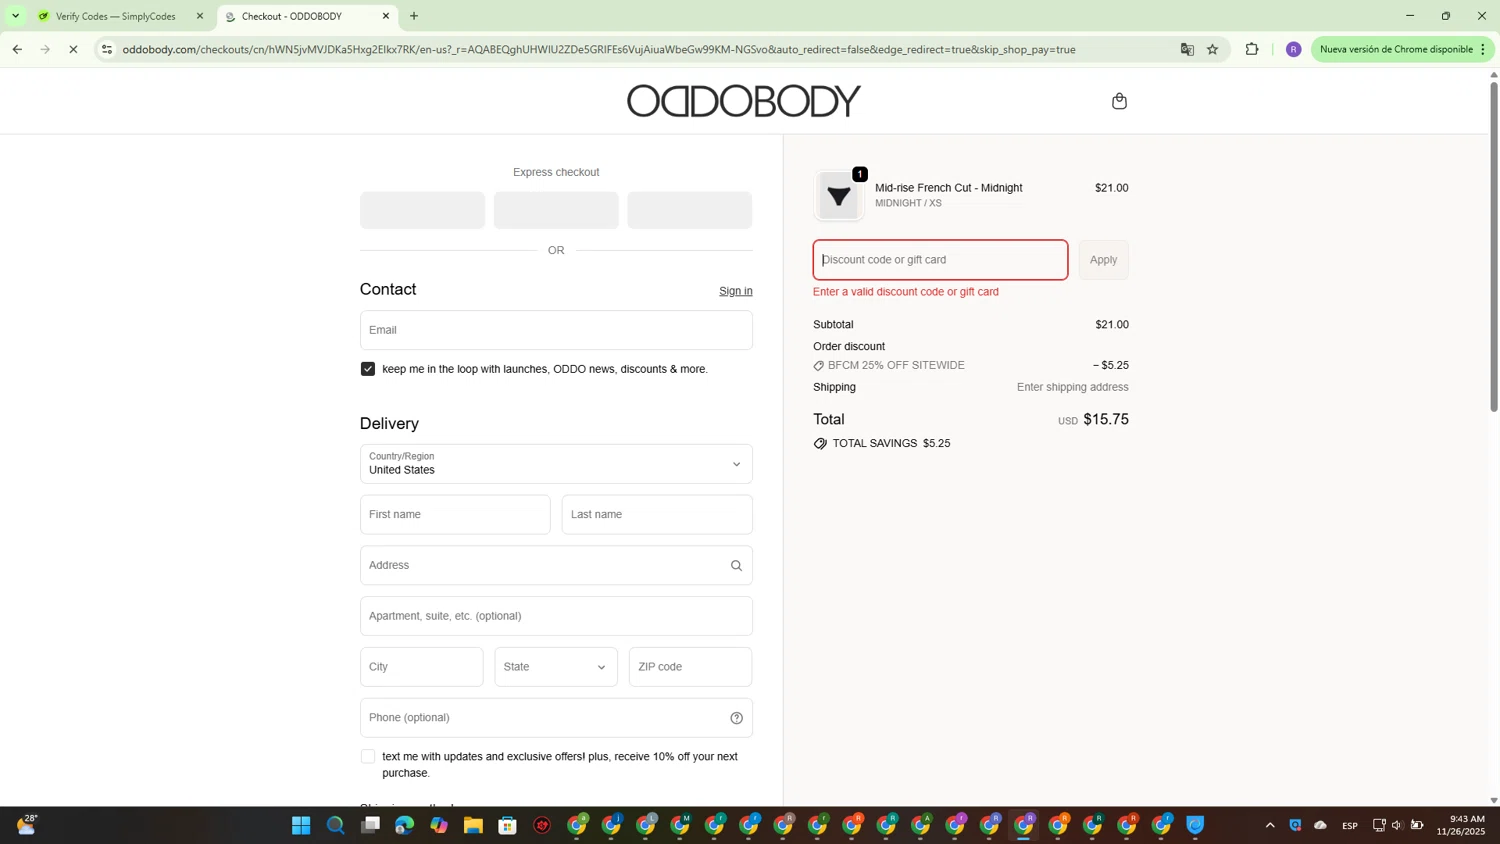Screen dimensions: 1500x844
Task: Check the text me with updates checkbox
Action: (x=368, y=757)
